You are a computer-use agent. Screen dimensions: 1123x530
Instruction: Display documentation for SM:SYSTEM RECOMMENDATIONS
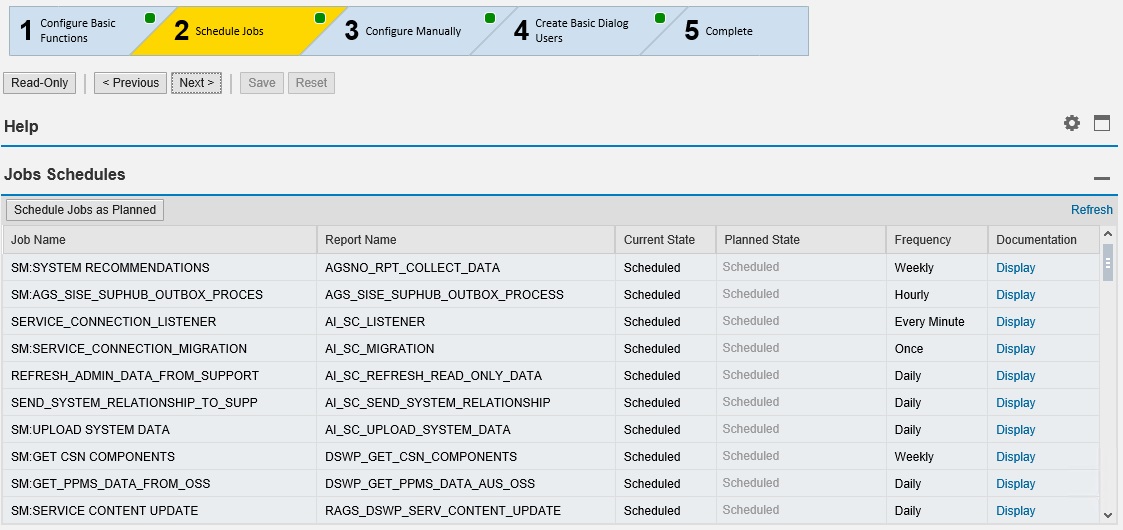1016,268
